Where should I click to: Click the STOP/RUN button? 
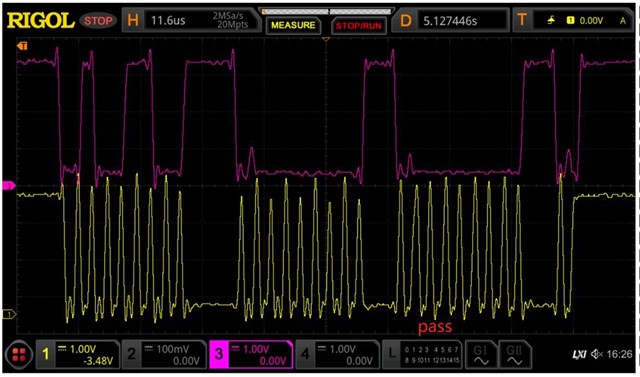pyautogui.click(x=358, y=25)
